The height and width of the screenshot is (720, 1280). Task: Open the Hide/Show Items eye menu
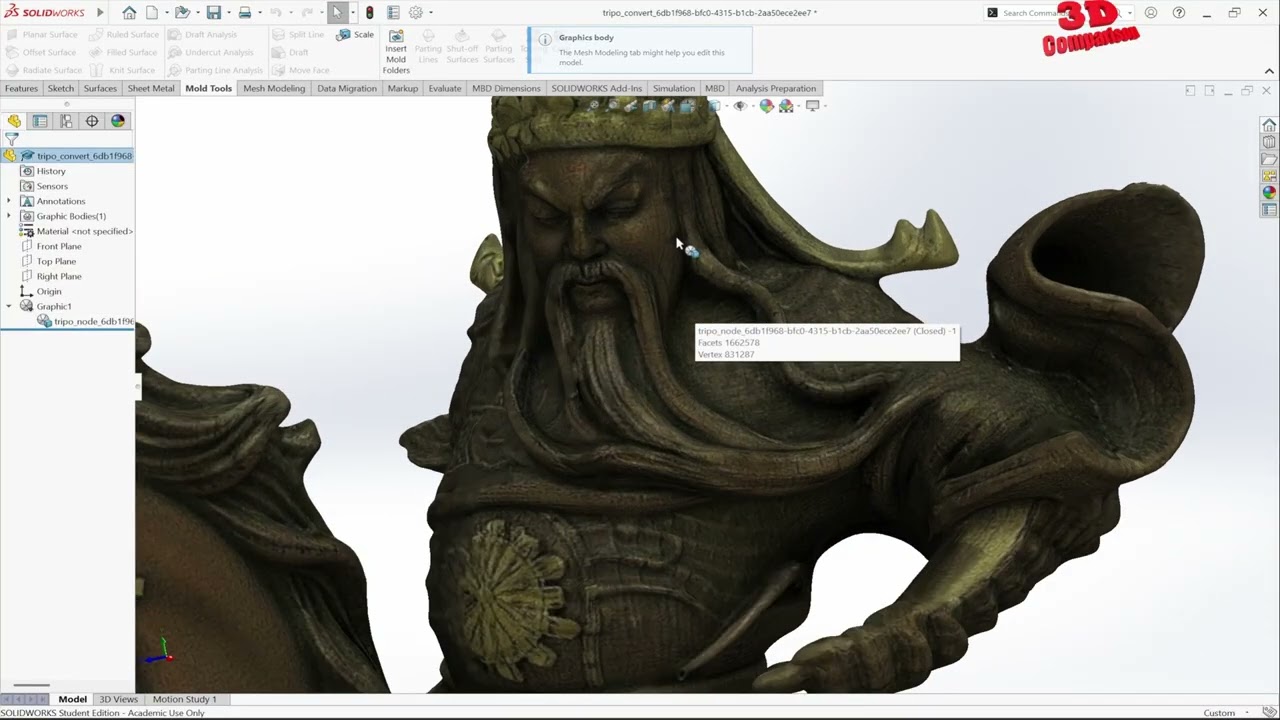740,106
